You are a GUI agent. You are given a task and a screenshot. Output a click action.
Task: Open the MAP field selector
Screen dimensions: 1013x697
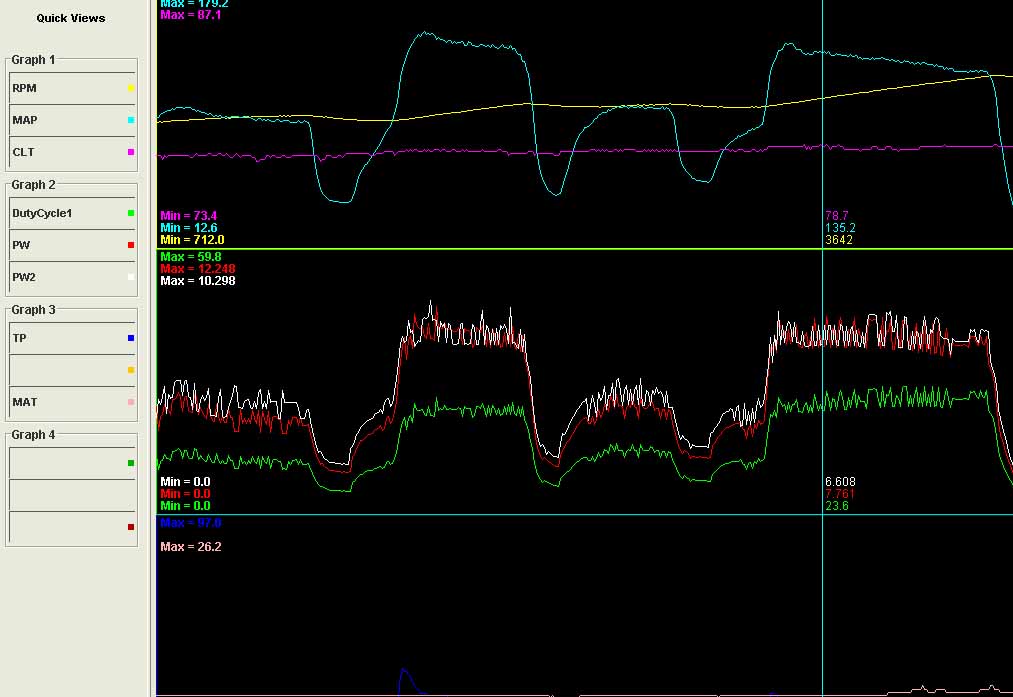(66, 120)
